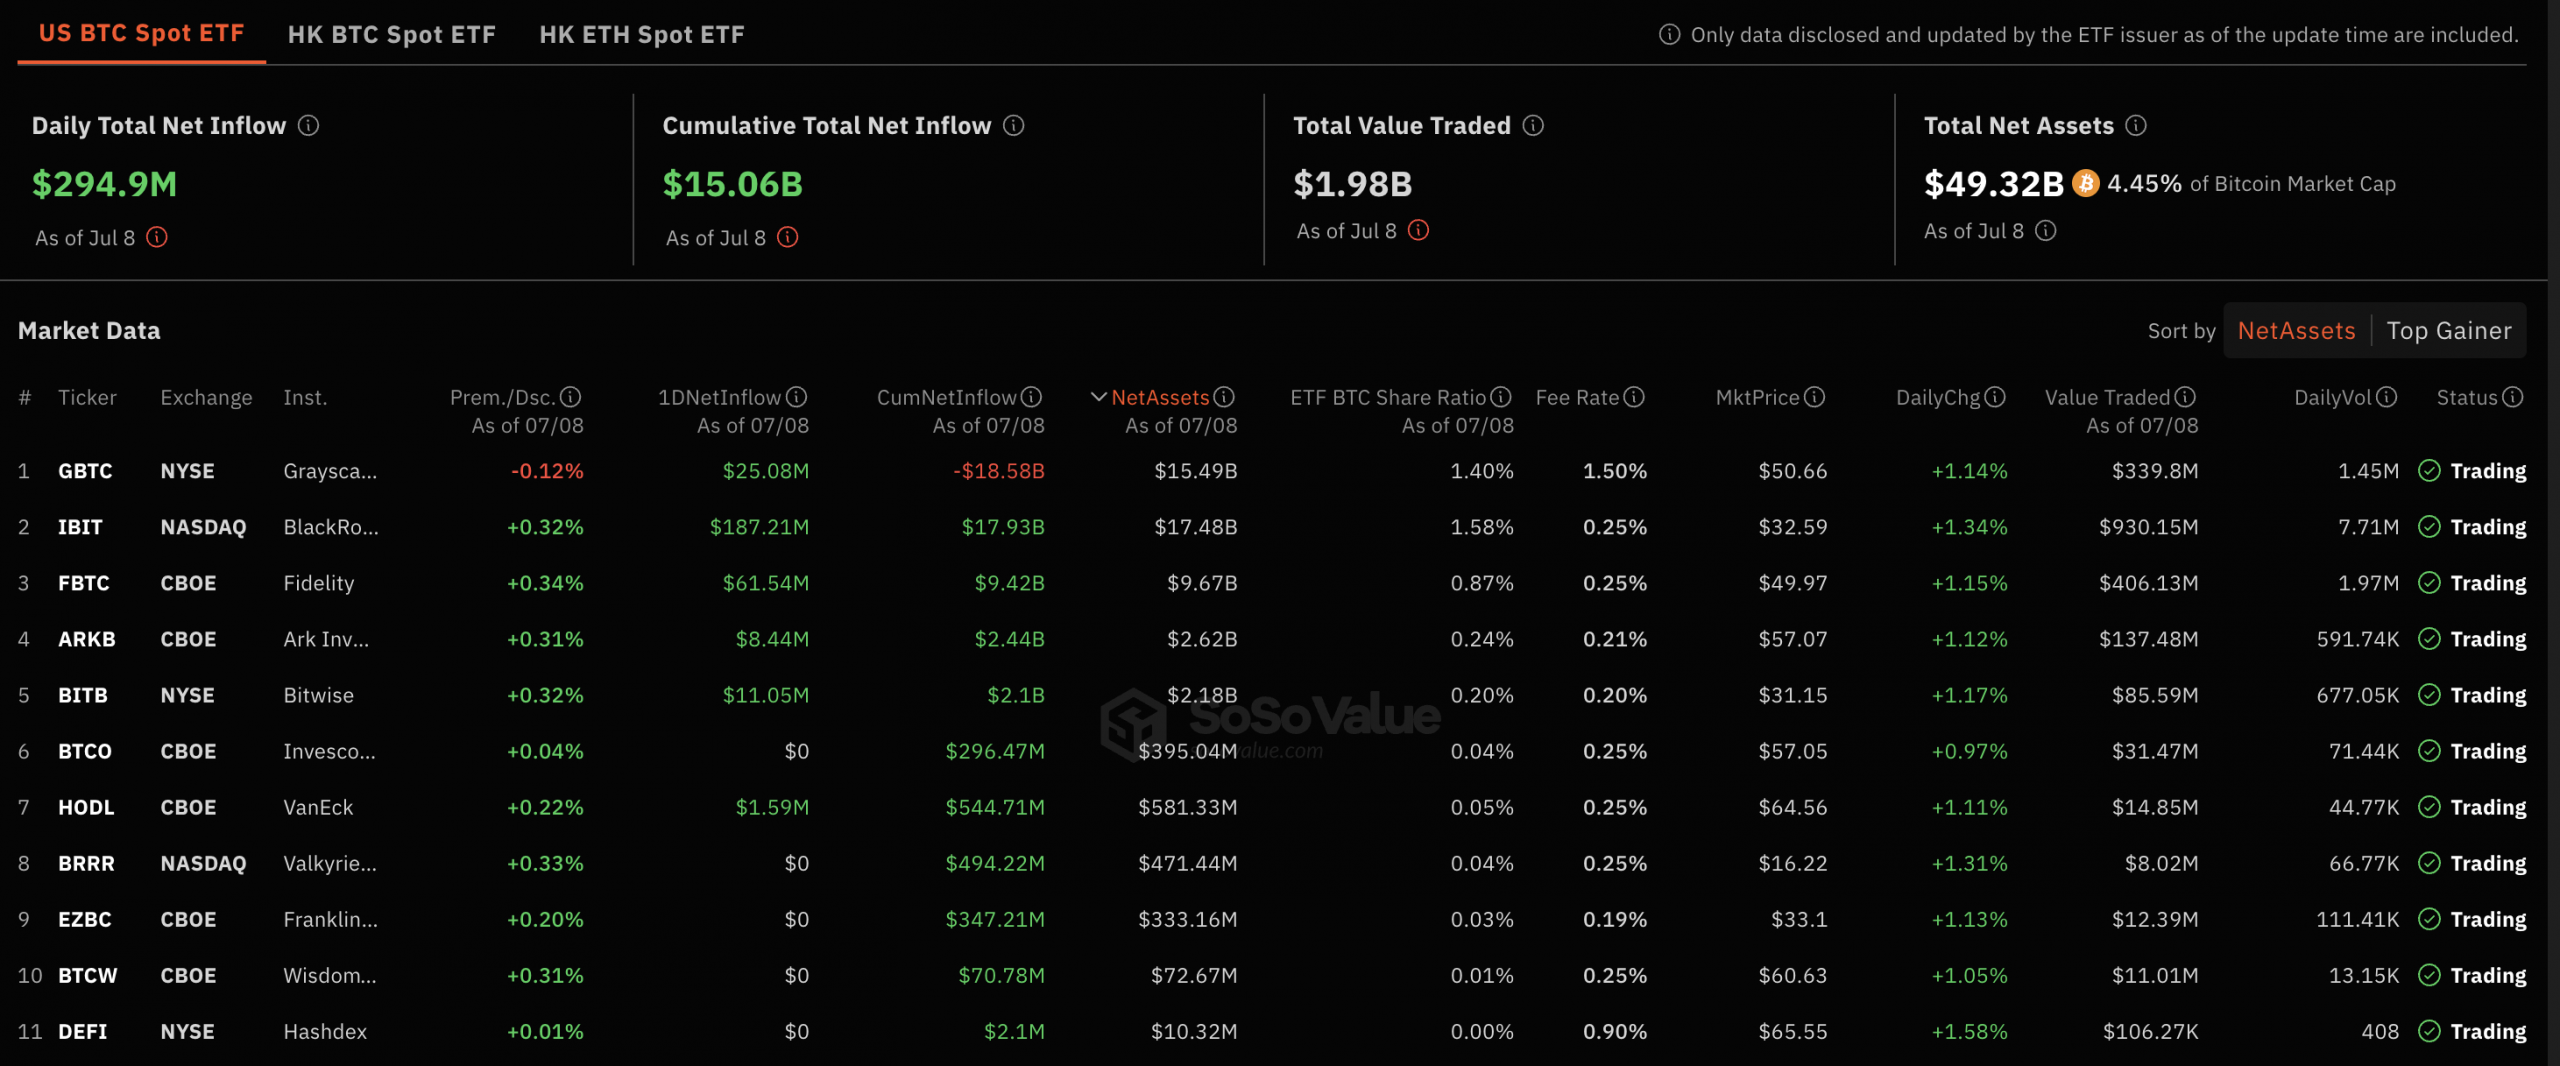Click info icon by NetAssets column header

[x=1224, y=397]
